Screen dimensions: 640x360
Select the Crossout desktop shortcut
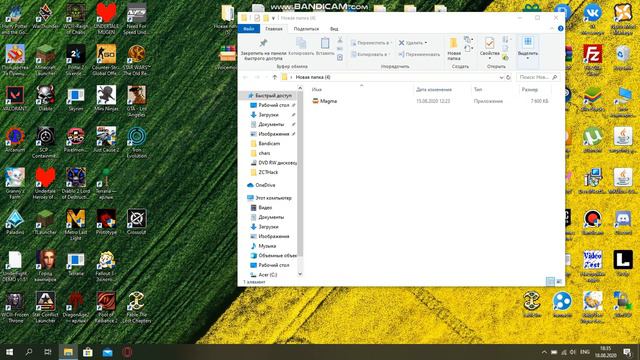coord(136,222)
